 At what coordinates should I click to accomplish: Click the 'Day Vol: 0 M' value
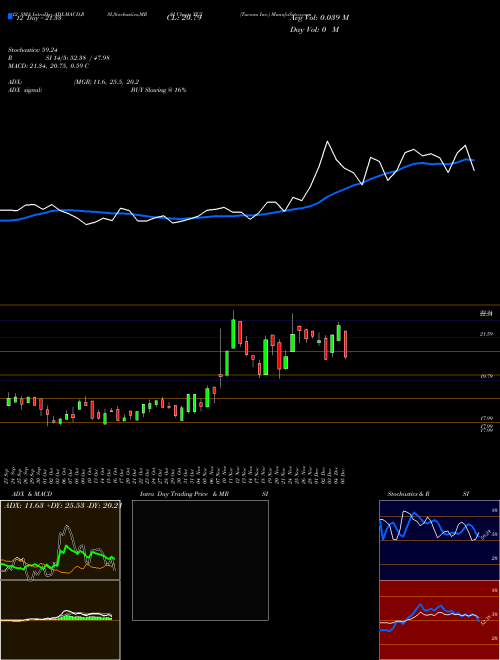(x=314, y=30)
